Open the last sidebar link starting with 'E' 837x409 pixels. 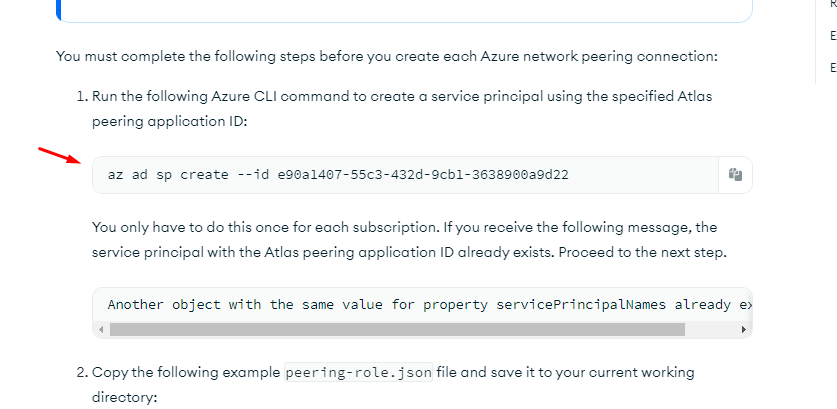[833, 67]
